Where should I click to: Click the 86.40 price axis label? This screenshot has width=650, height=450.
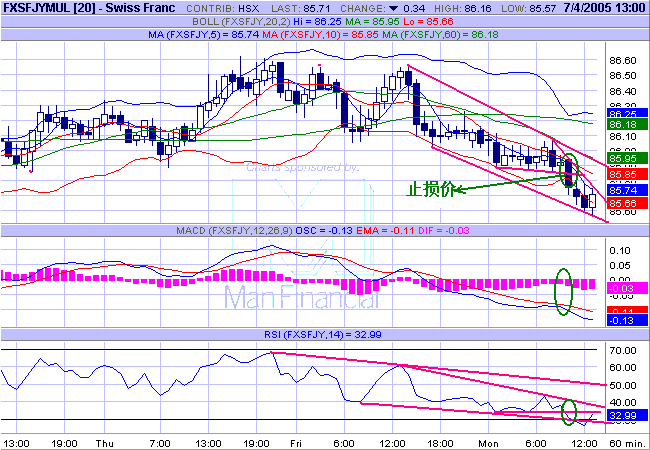coord(623,92)
